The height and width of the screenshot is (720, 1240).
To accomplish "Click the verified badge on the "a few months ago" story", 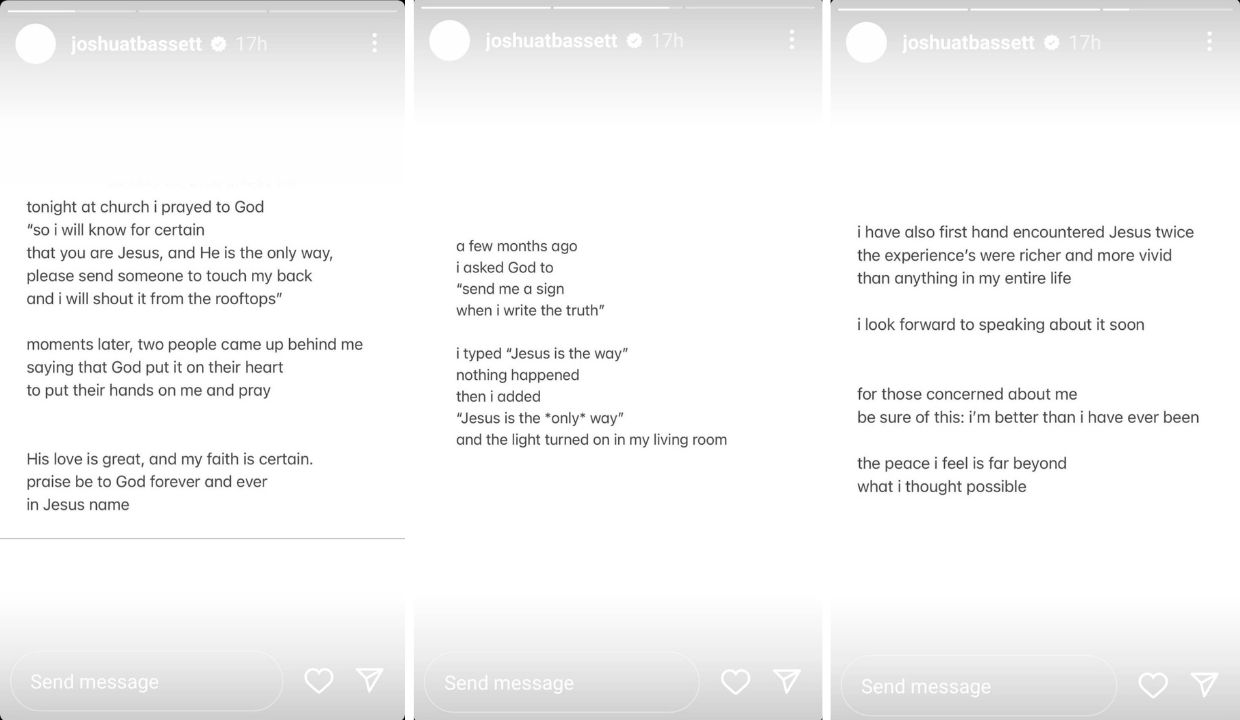I will coord(634,41).
